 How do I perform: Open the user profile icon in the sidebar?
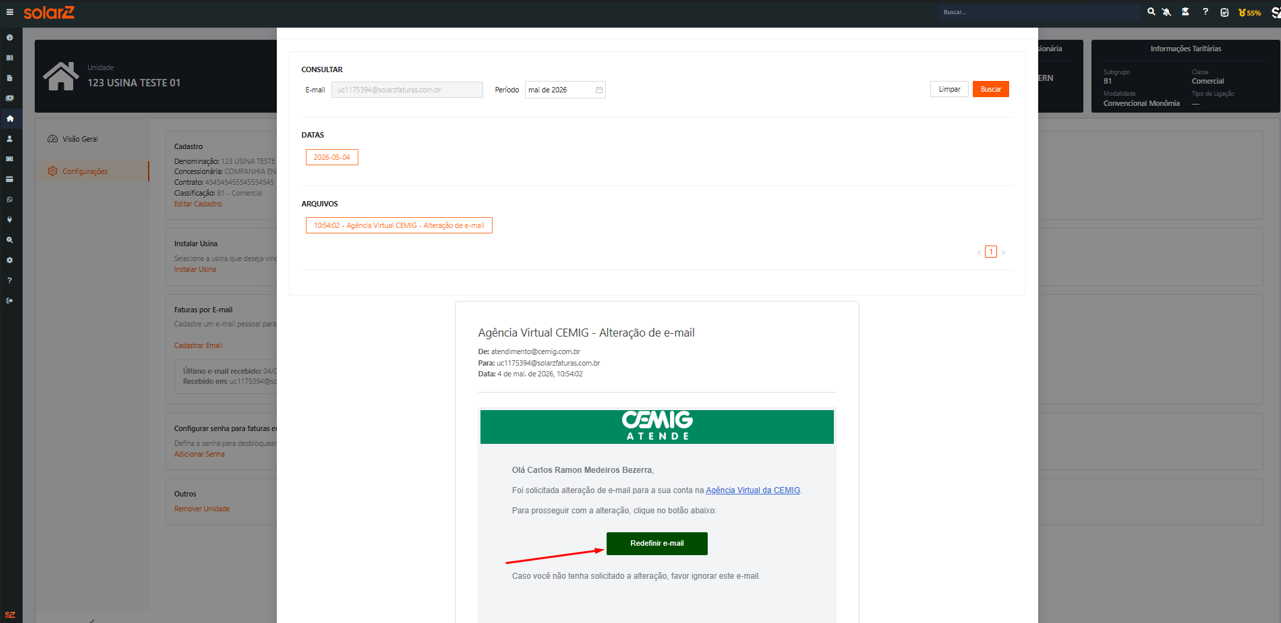click(x=10, y=139)
